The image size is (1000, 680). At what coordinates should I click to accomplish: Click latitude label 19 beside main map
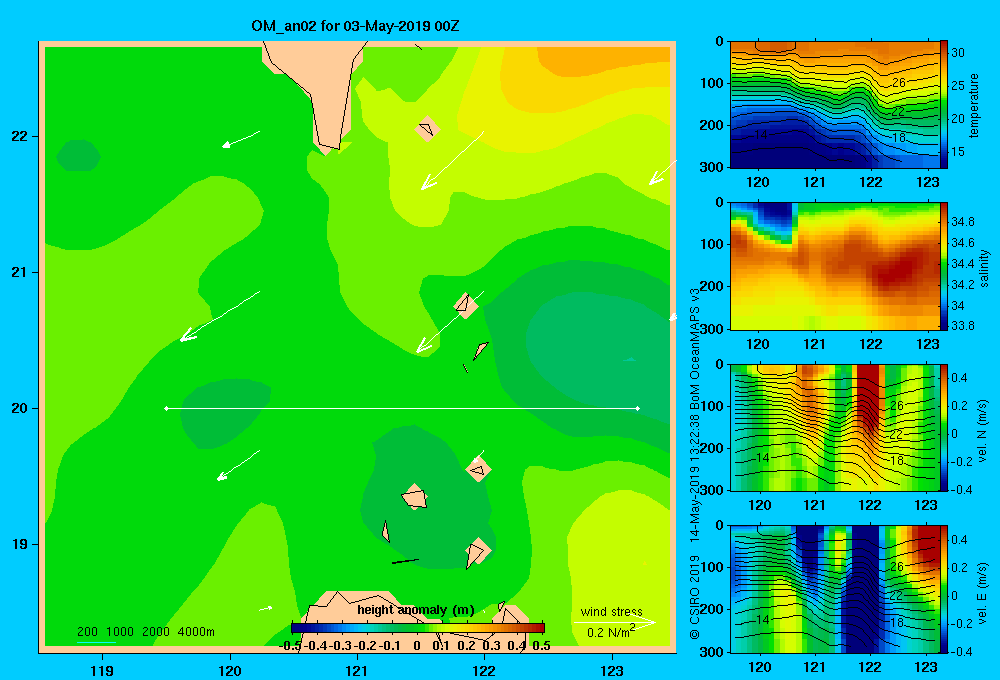click(x=19, y=544)
